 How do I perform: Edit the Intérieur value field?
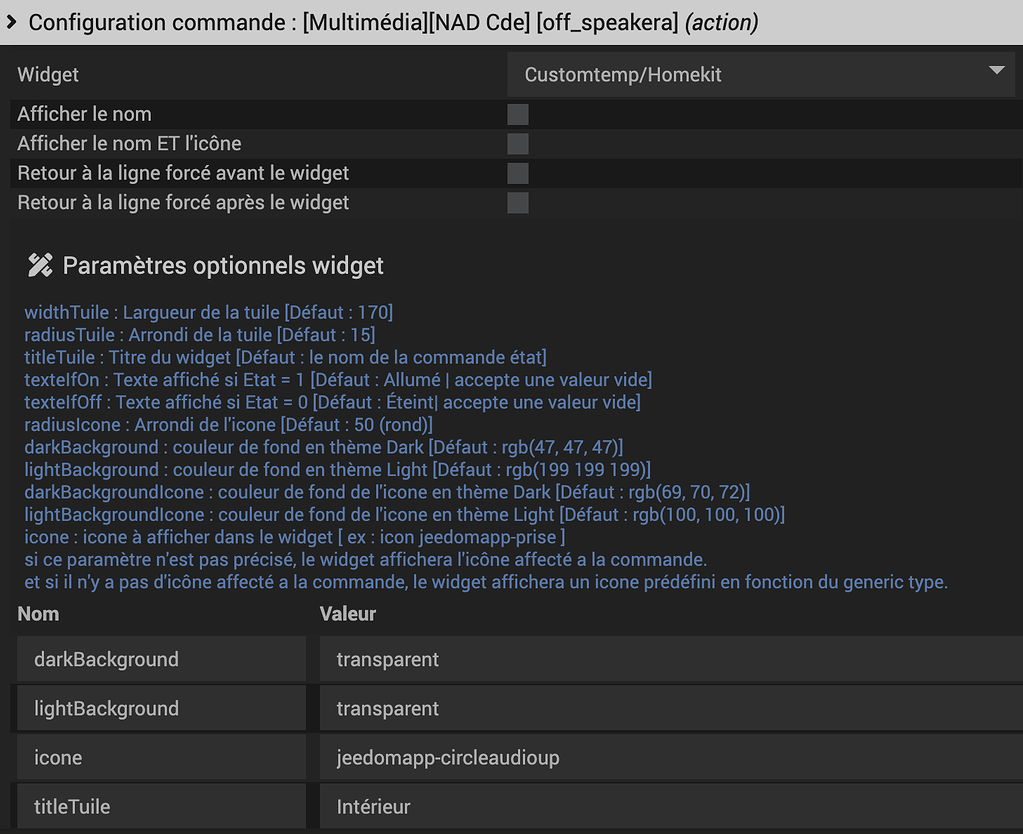(670, 806)
